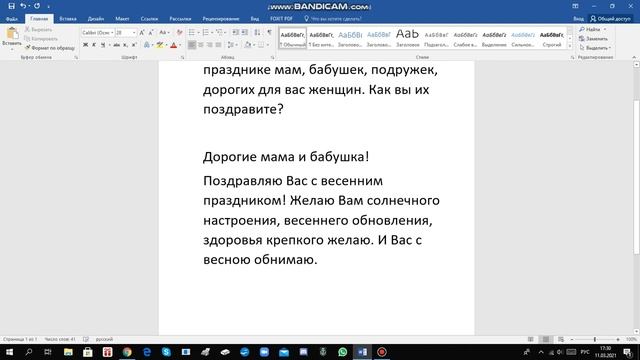Apply Формат по образцу painter
640x360 pixels.
(50, 48)
